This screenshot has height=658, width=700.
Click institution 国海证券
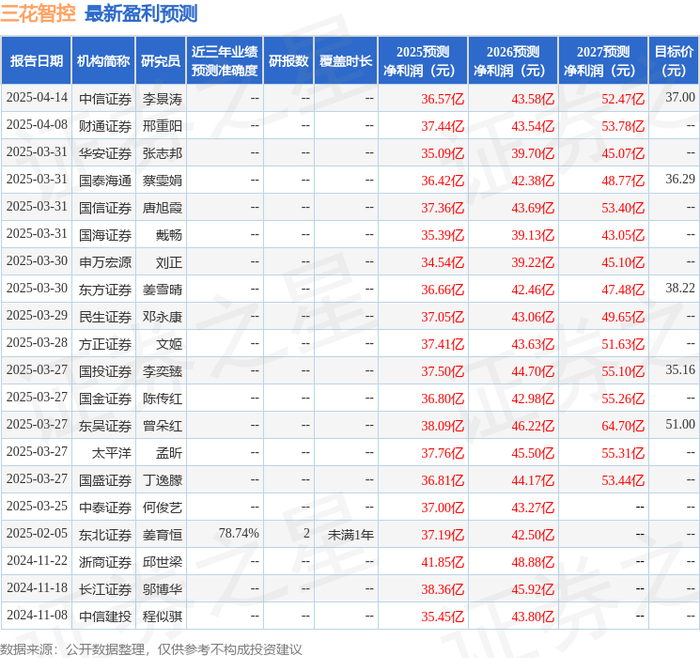click(105, 235)
